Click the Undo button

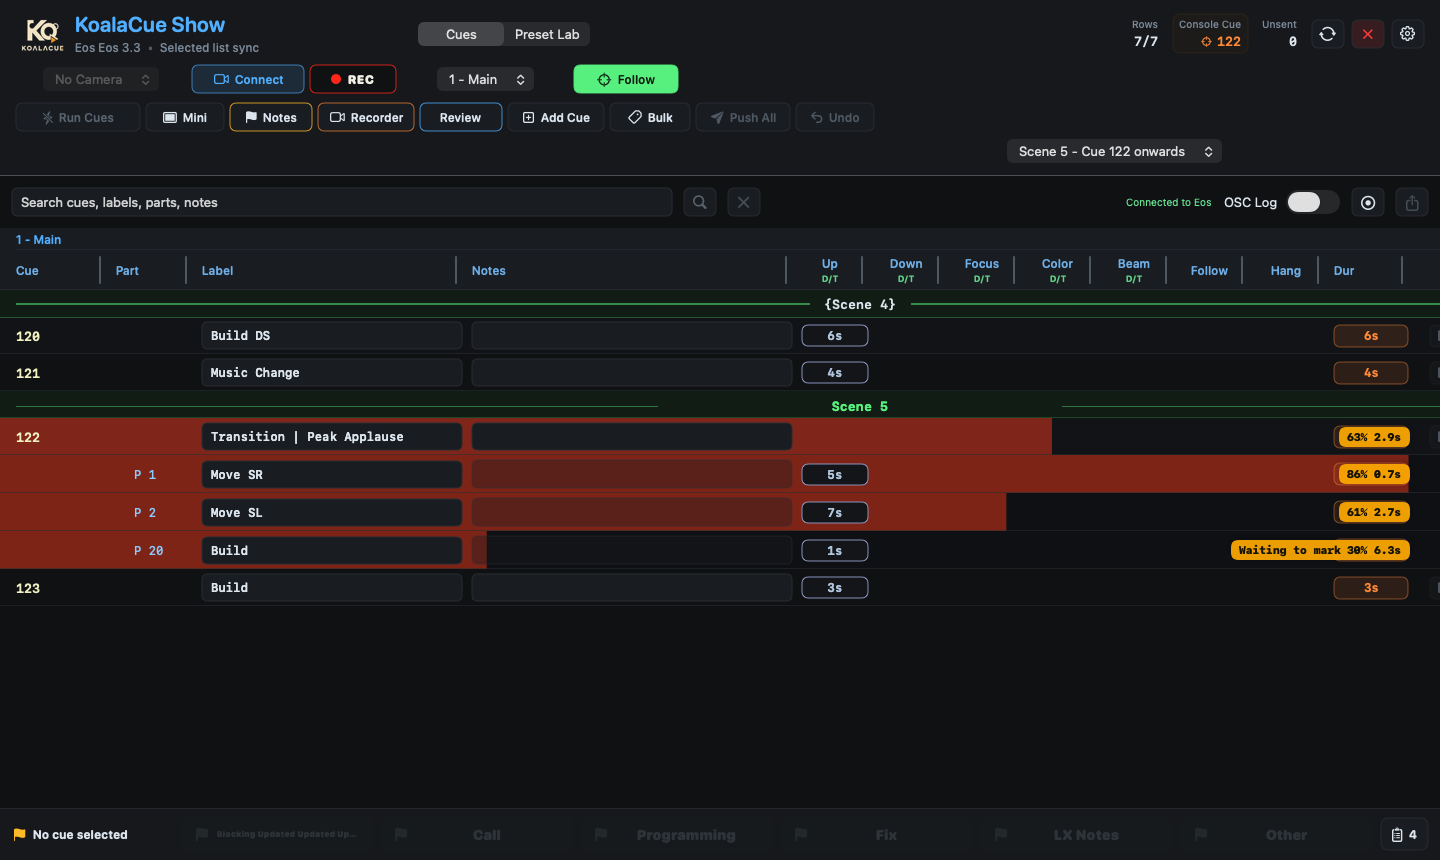835,117
